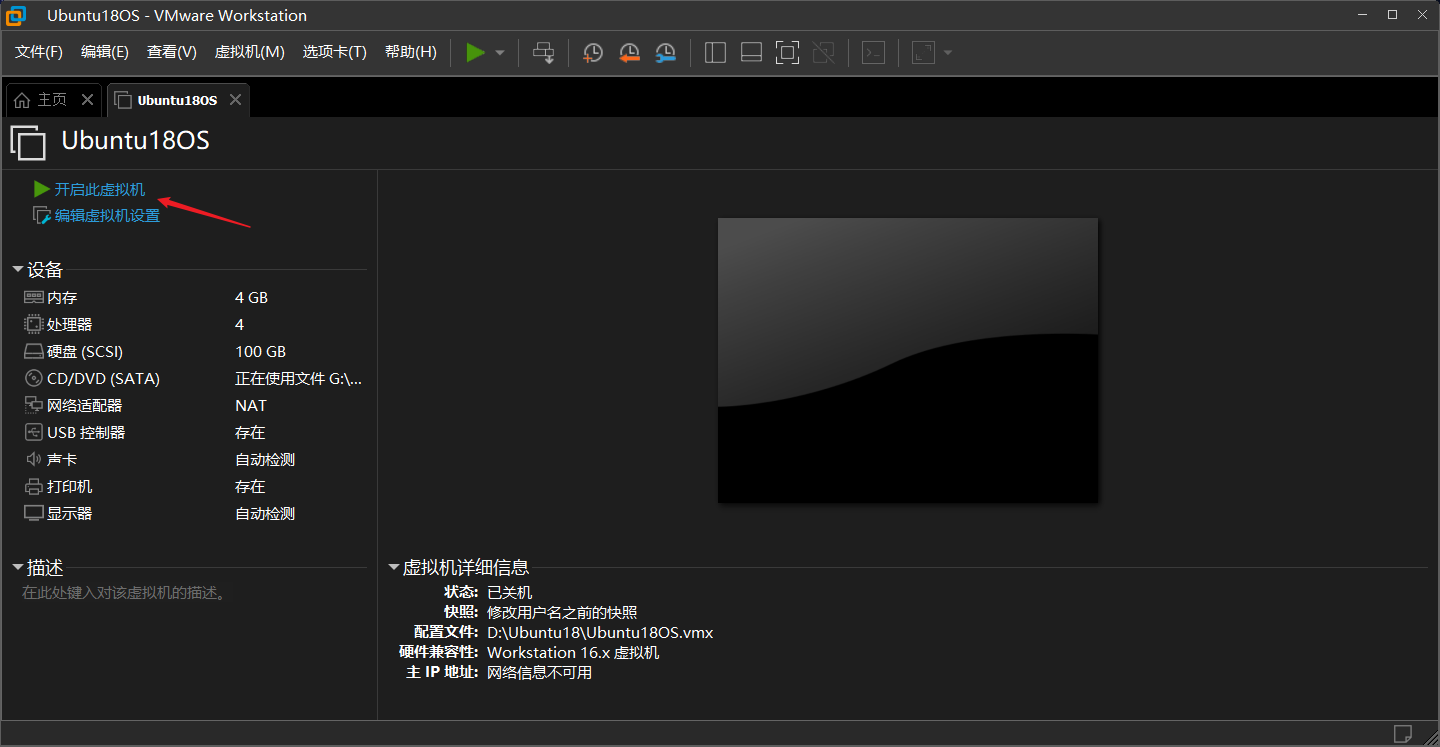This screenshot has width=1440, height=747.
Task: Take a snapshot with the clock-plus icon
Action: pyautogui.click(x=593, y=52)
